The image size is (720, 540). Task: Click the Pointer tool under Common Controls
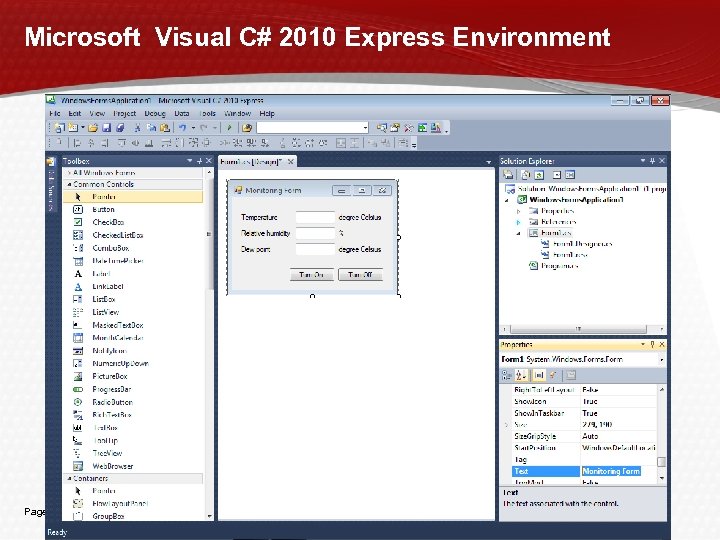[133, 197]
